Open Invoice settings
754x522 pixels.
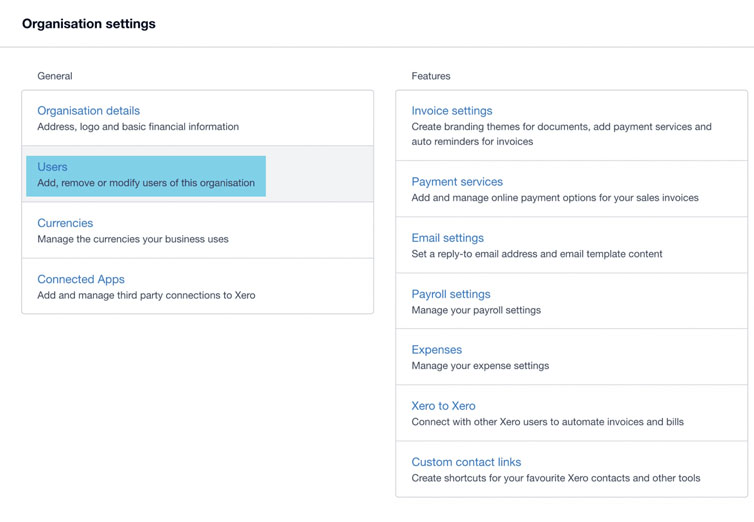452,111
